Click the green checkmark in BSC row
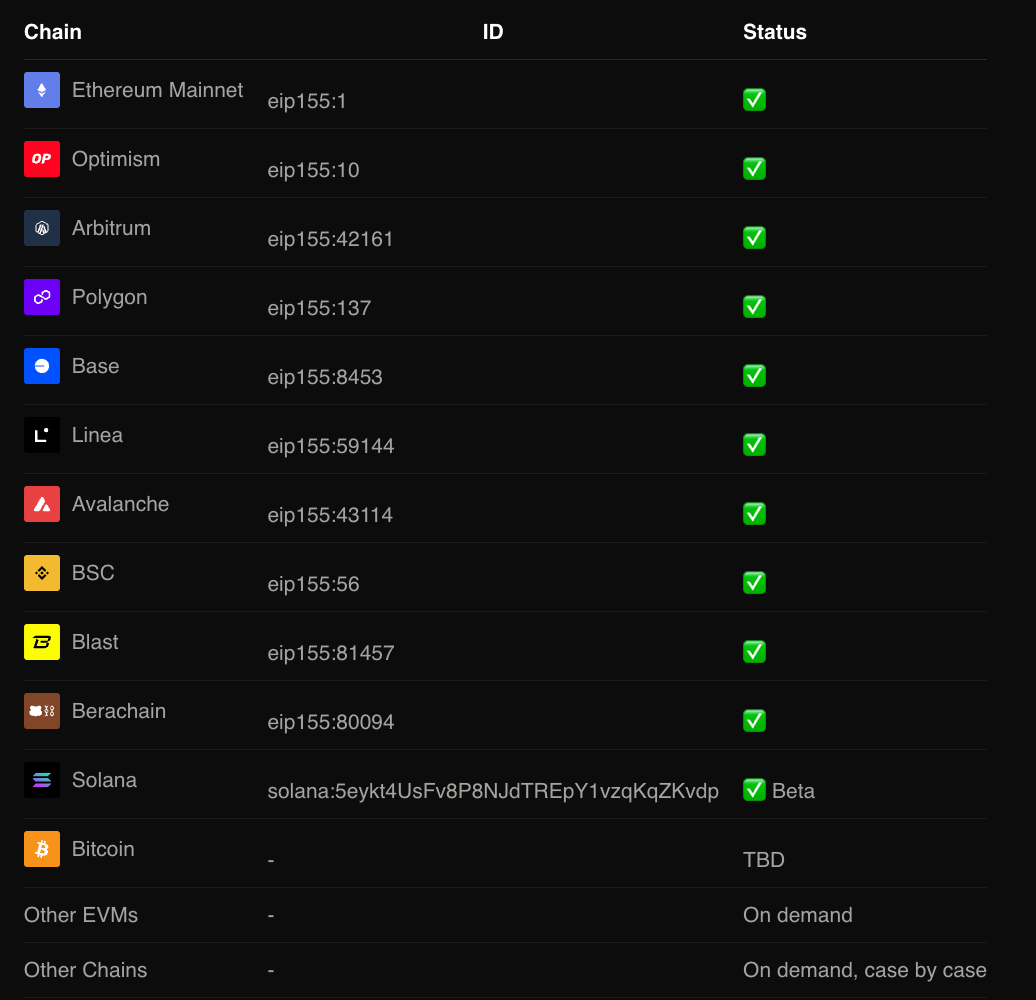 [755, 583]
